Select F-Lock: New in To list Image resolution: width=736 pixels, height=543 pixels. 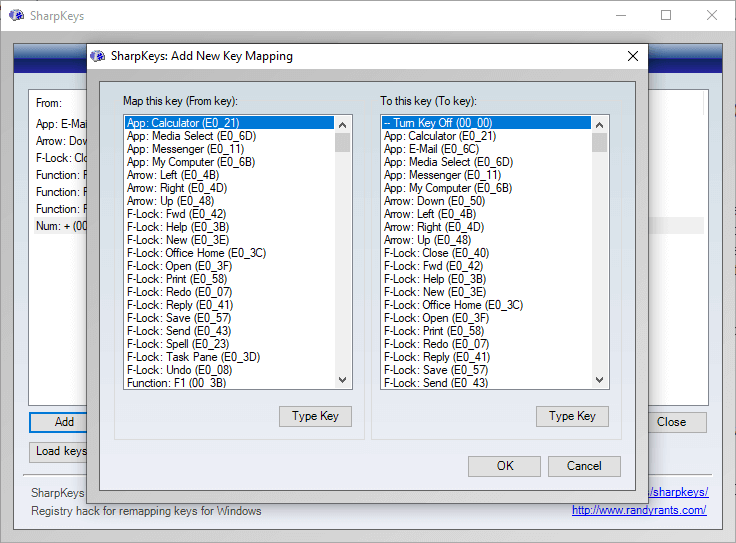pos(486,292)
